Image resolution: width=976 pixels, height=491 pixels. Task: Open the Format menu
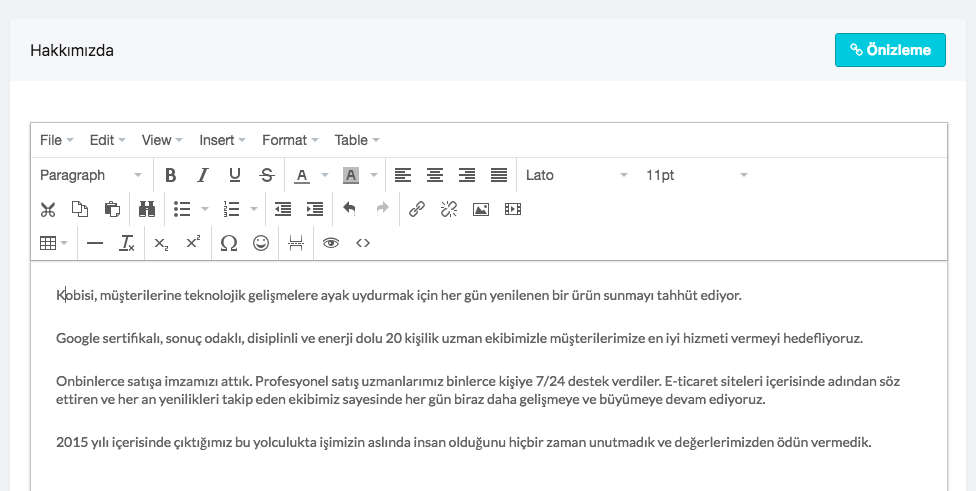[x=290, y=140]
